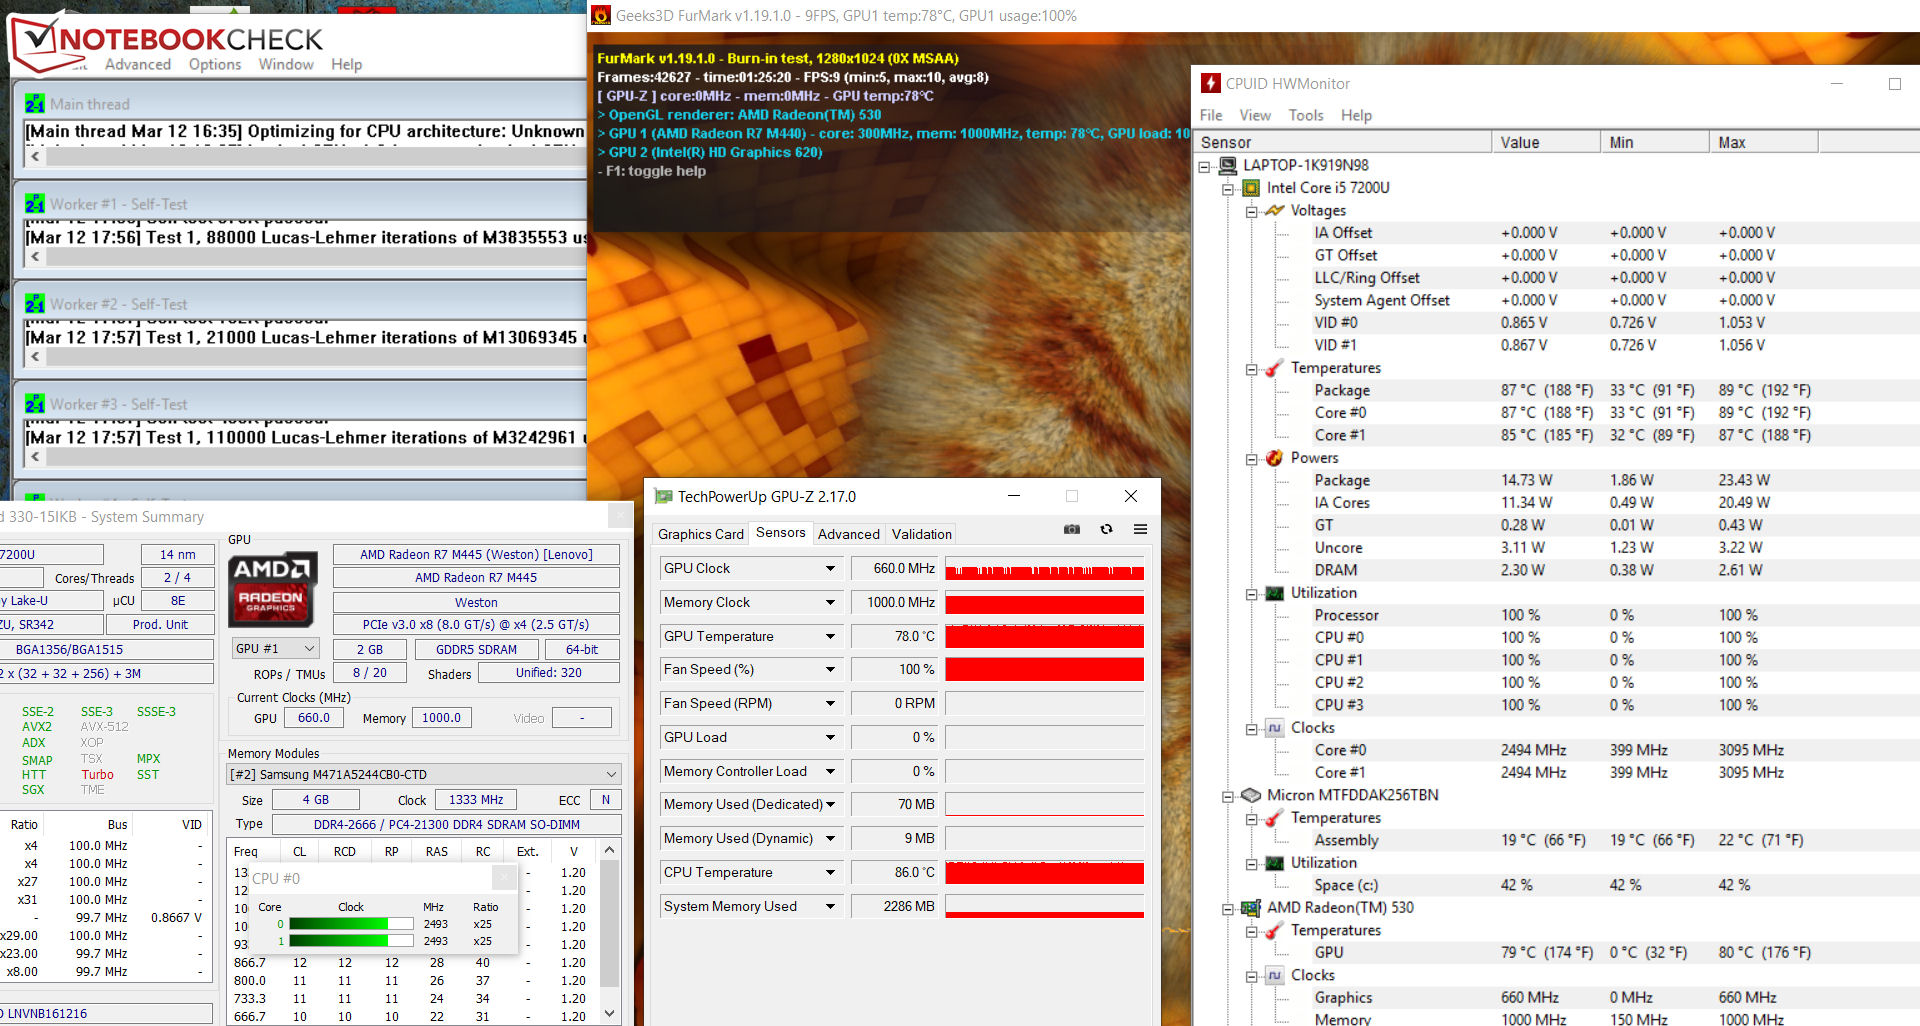This screenshot has height=1026, width=1920.
Task: Select the AMD Radeon(TM) 530 card icon
Action: (x=1251, y=908)
